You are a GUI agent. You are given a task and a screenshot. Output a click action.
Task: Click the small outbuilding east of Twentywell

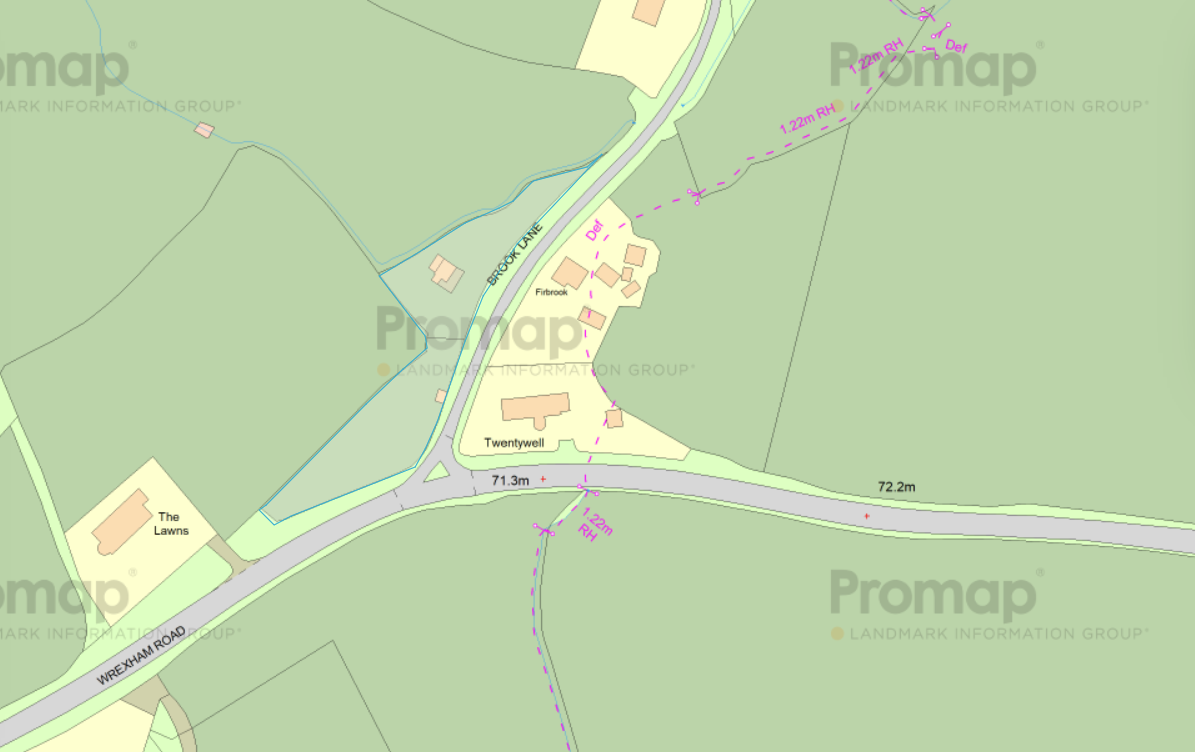pos(614,418)
